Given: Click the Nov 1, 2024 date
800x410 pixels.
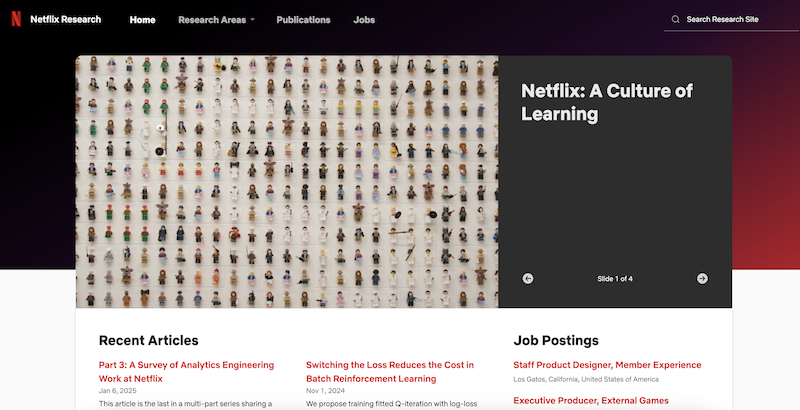Looking at the screenshot, I should tap(326, 391).
